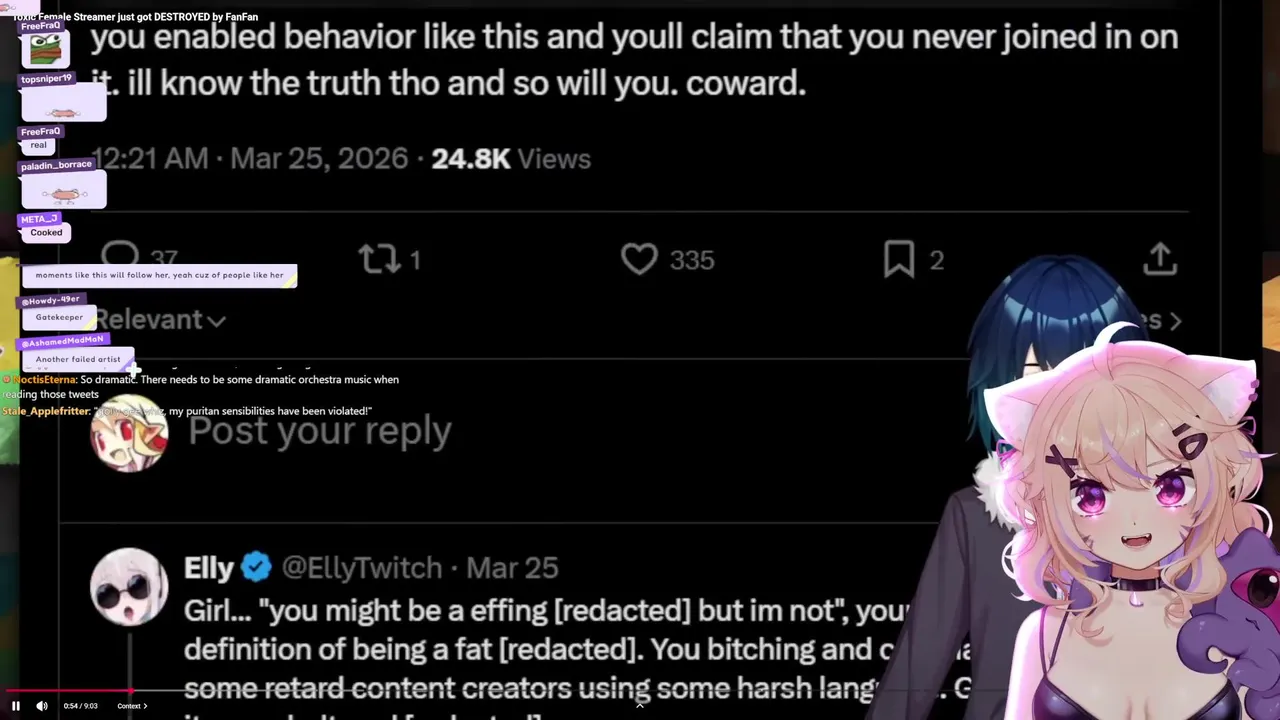Click the Elly display name
Image resolution: width=1280 pixels, height=720 pixels.
[208, 568]
